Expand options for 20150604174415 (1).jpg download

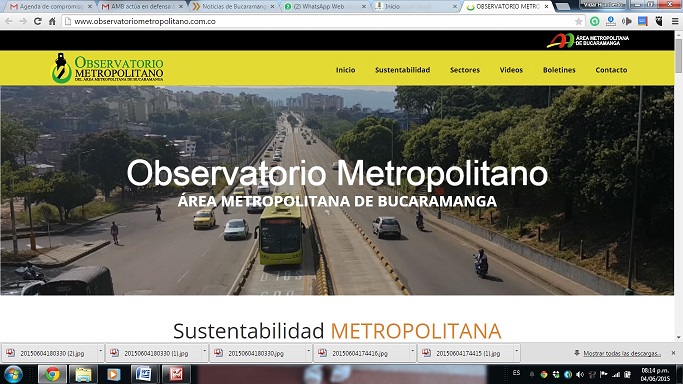pyautogui.click(x=517, y=353)
